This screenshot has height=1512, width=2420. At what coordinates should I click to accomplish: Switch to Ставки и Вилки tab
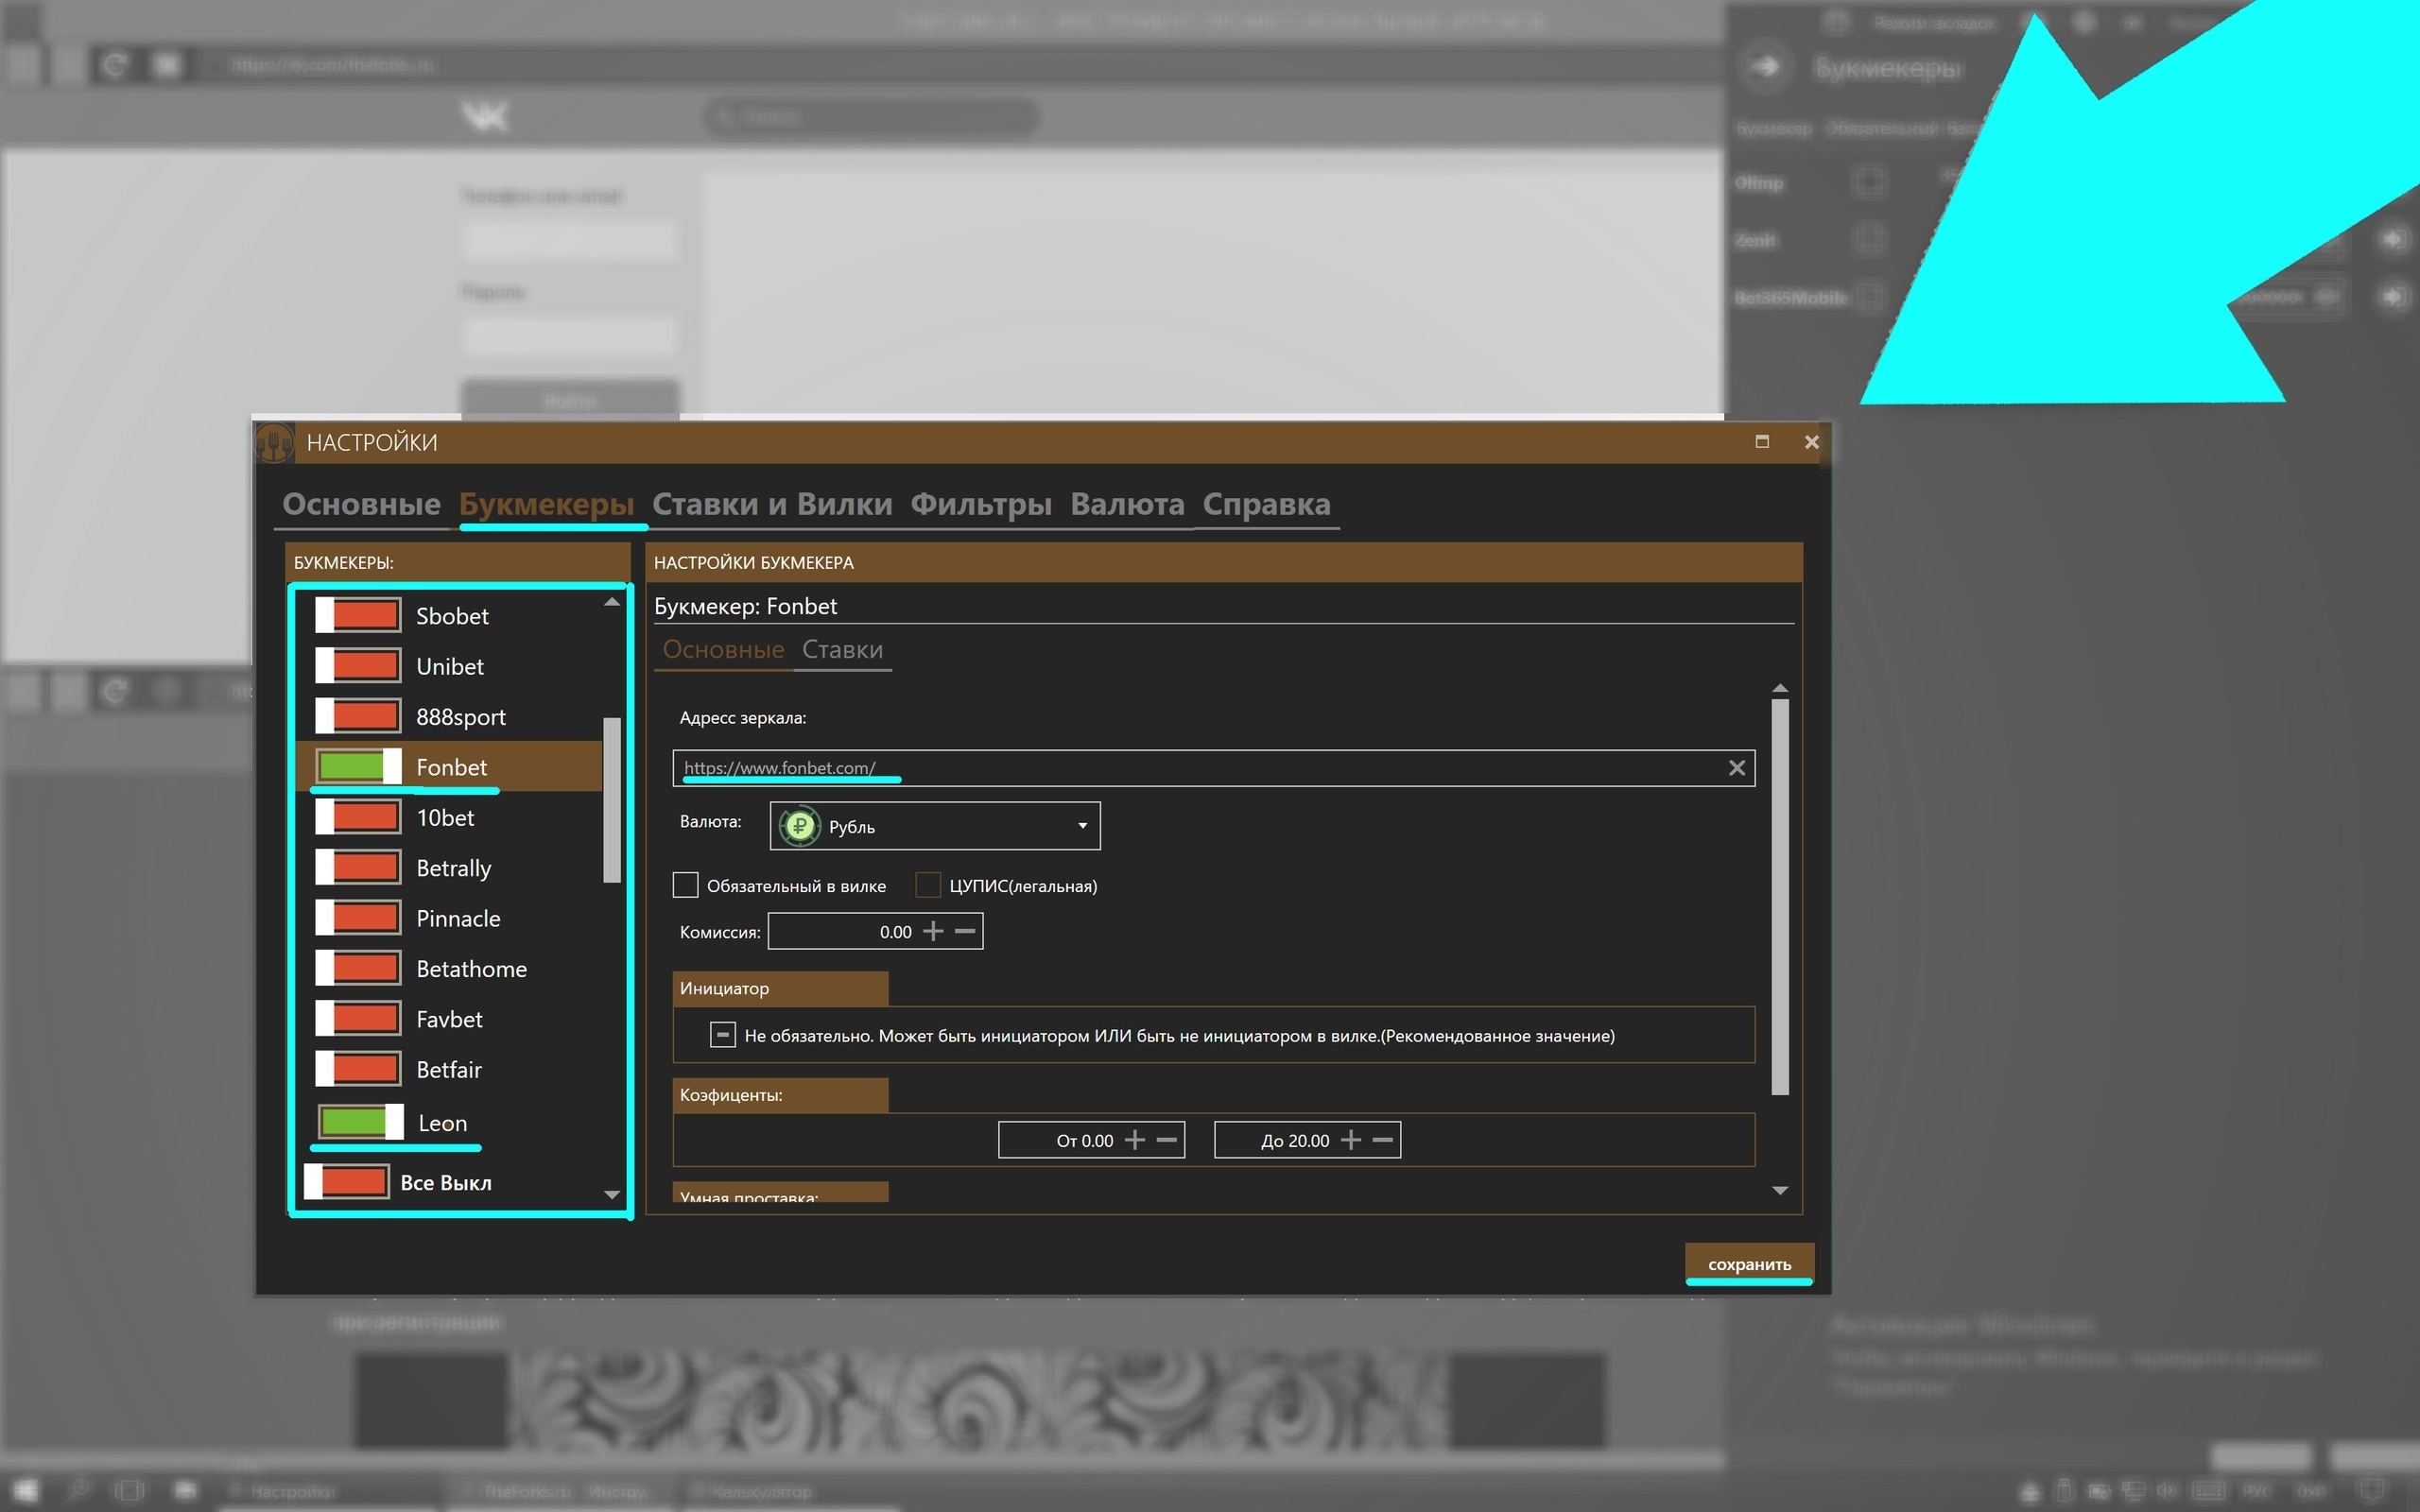pyautogui.click(x=772, y=504)
